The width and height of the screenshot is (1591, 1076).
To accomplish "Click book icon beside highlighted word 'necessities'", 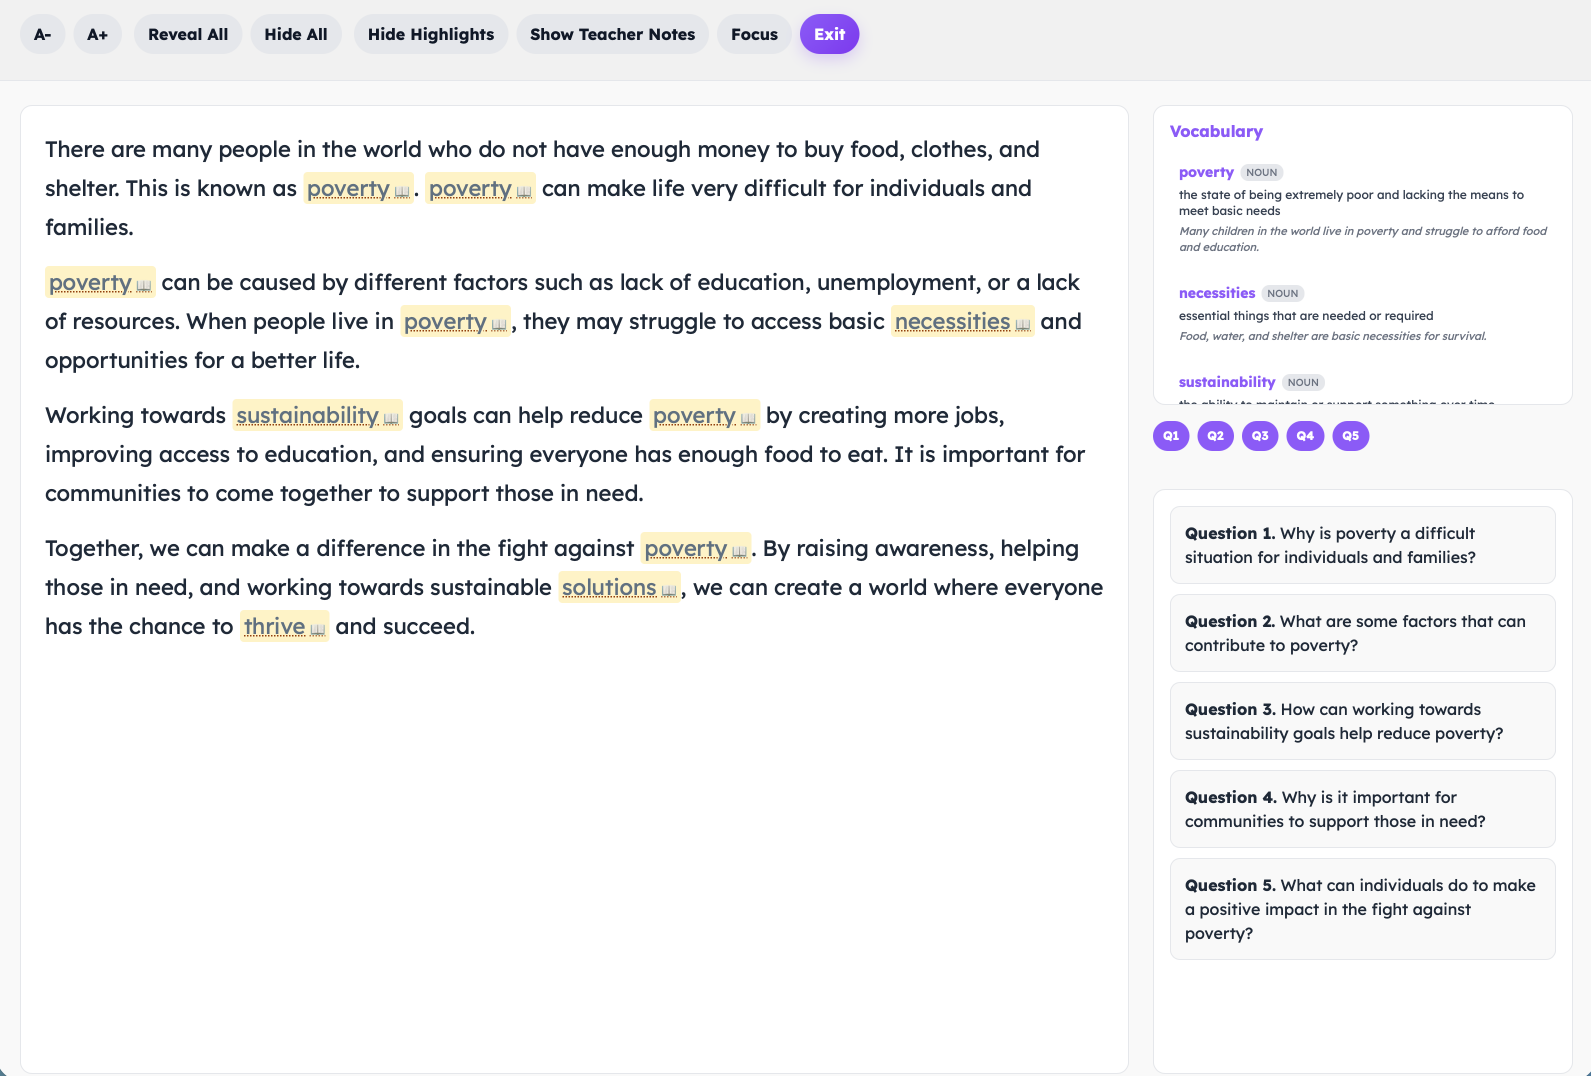I will click(x=1022, y=324).
